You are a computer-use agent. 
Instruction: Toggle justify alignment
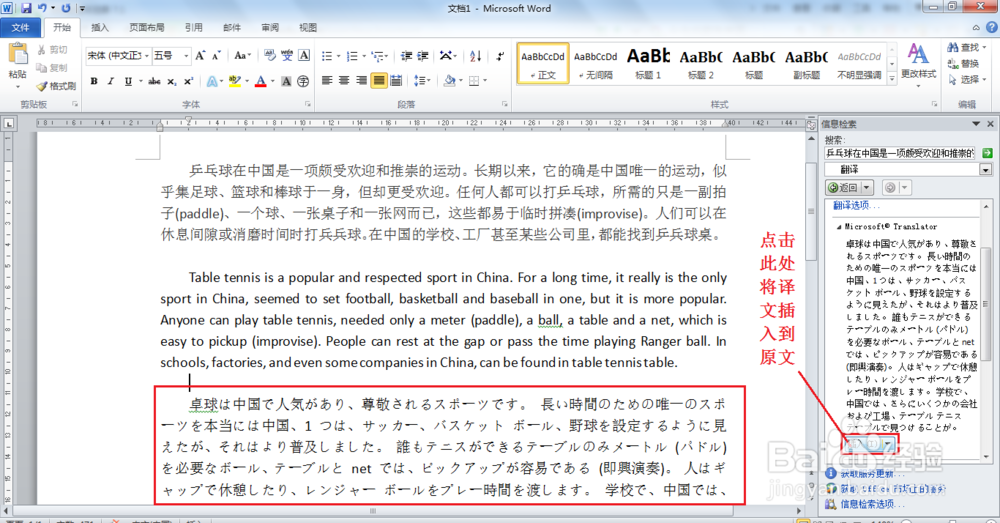379,81
